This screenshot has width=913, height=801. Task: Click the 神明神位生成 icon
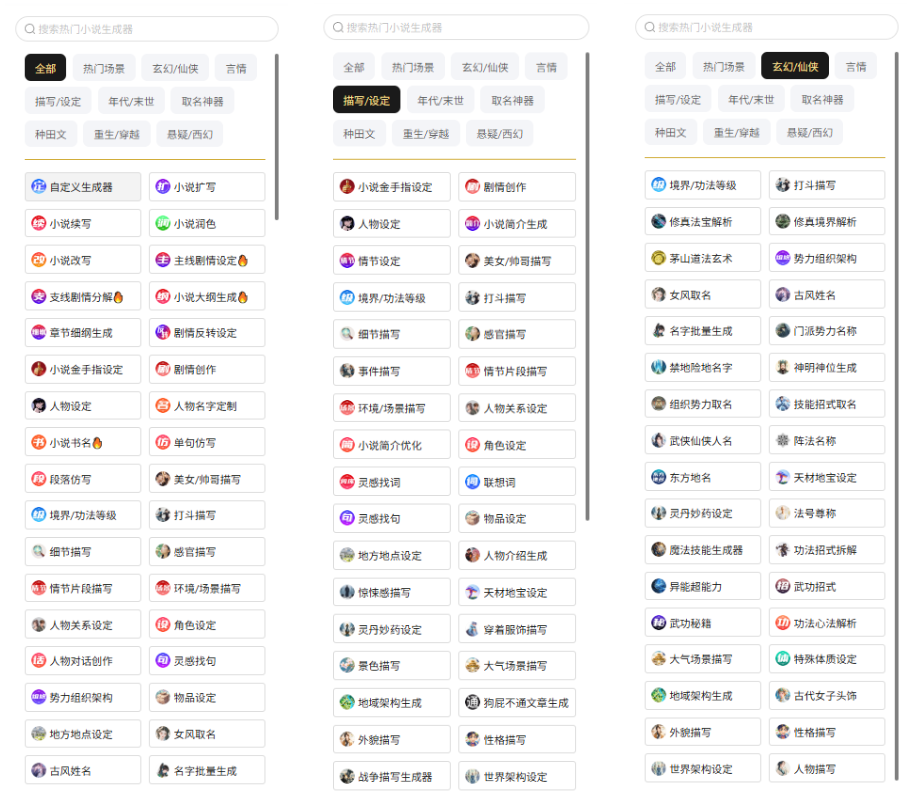click(x=783, y=367)
